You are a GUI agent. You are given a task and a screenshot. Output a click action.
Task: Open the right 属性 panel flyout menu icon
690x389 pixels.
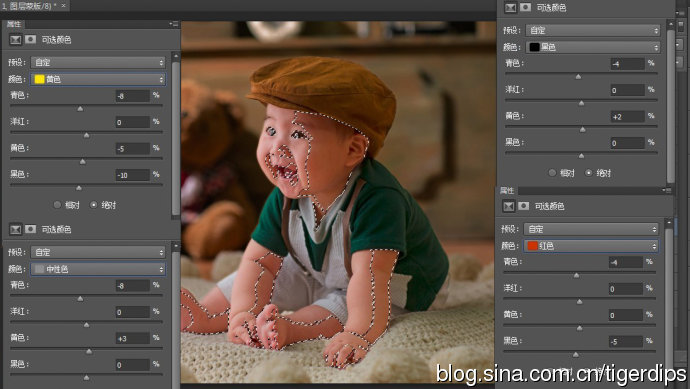coord(667,190)
